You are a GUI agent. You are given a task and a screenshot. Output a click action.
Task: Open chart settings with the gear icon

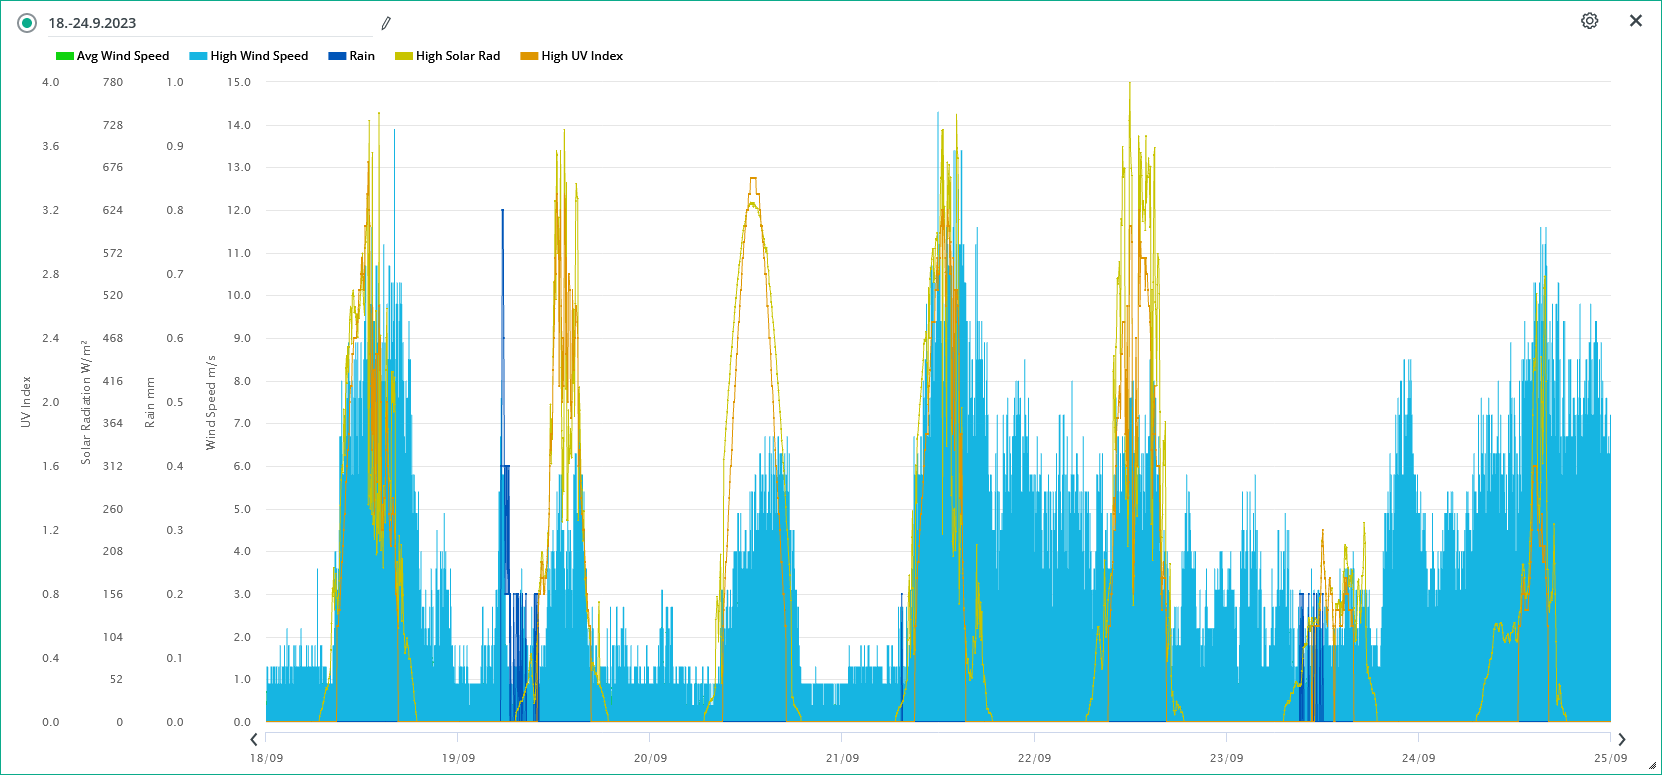pos(1589,21)
